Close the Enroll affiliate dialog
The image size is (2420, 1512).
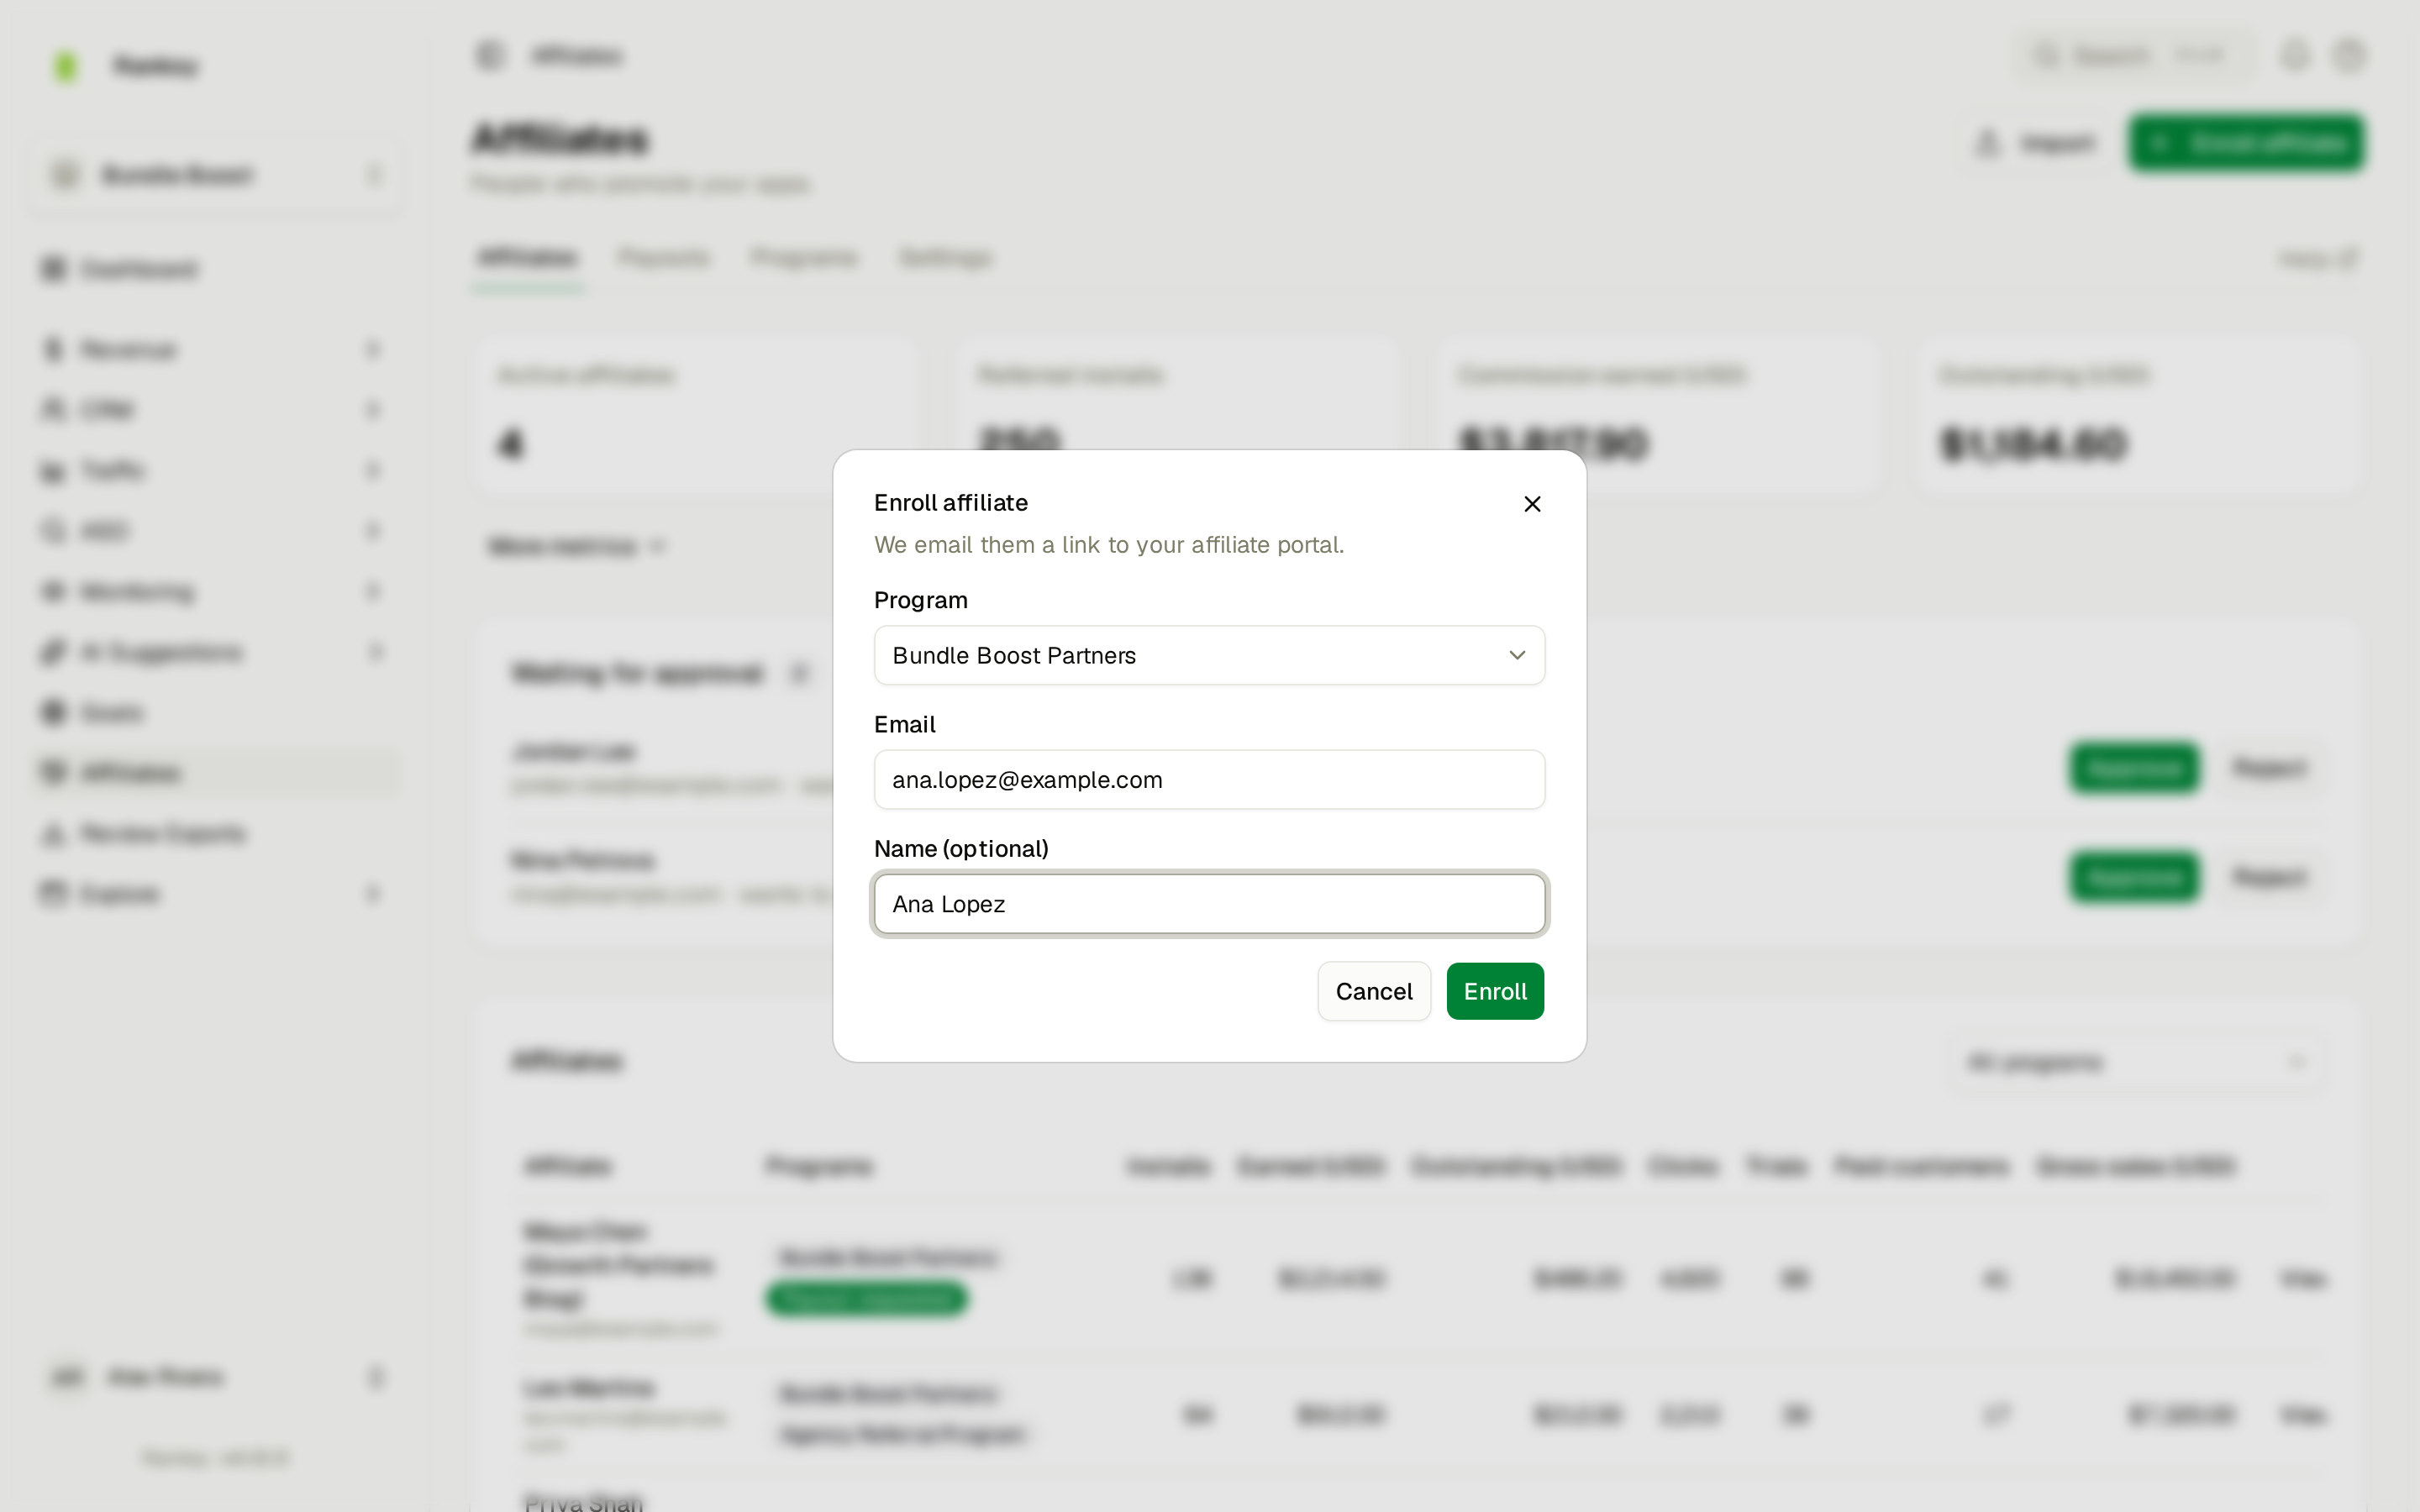[x=1532, y=504]
